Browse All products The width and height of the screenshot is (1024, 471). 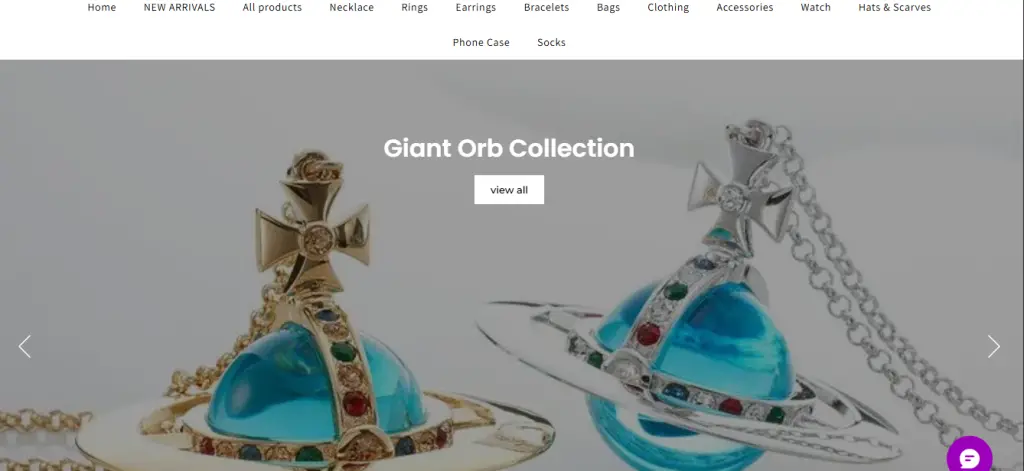272,7
